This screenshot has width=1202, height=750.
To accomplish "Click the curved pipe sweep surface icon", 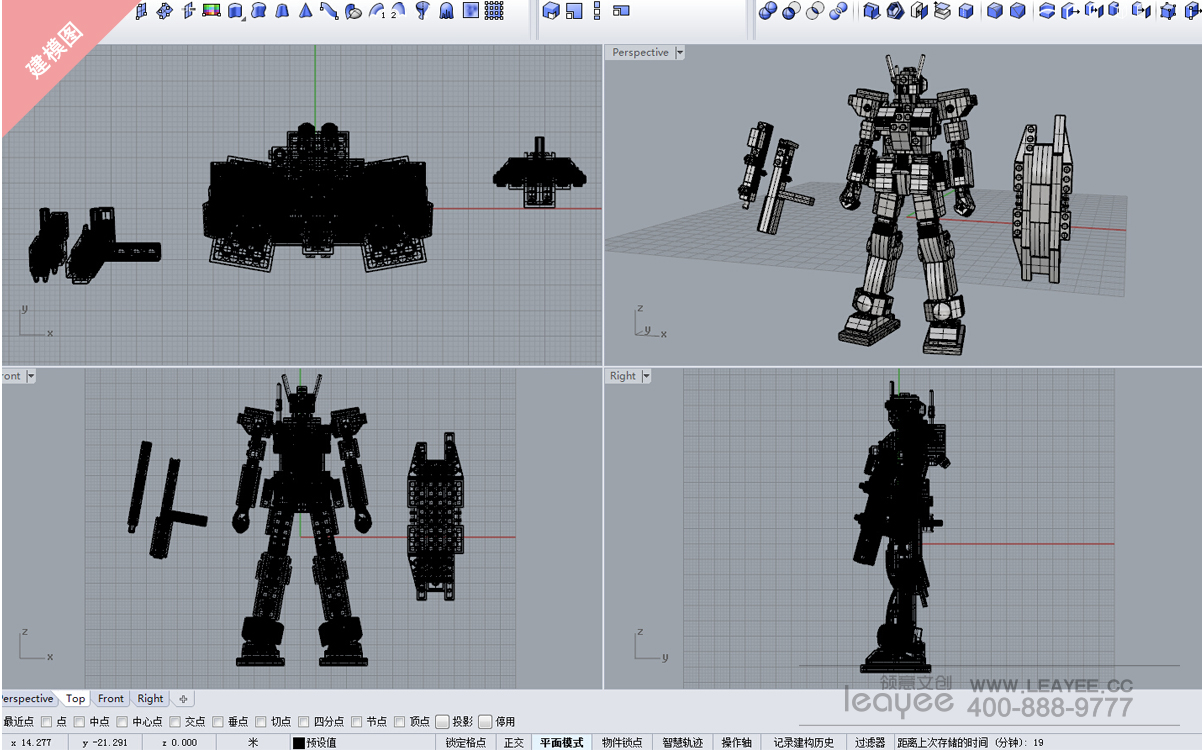I will (x=329, y=11).
